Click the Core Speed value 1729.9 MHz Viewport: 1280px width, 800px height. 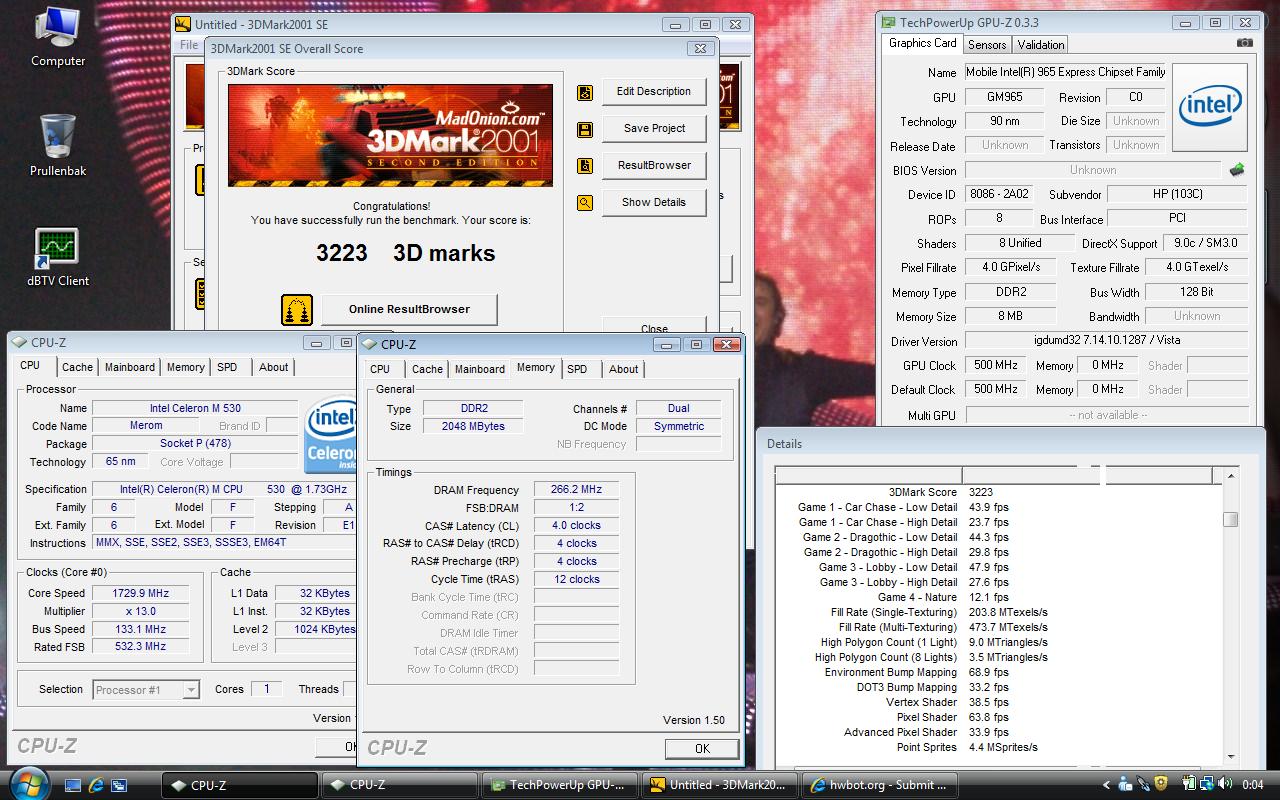pos(140,593)
